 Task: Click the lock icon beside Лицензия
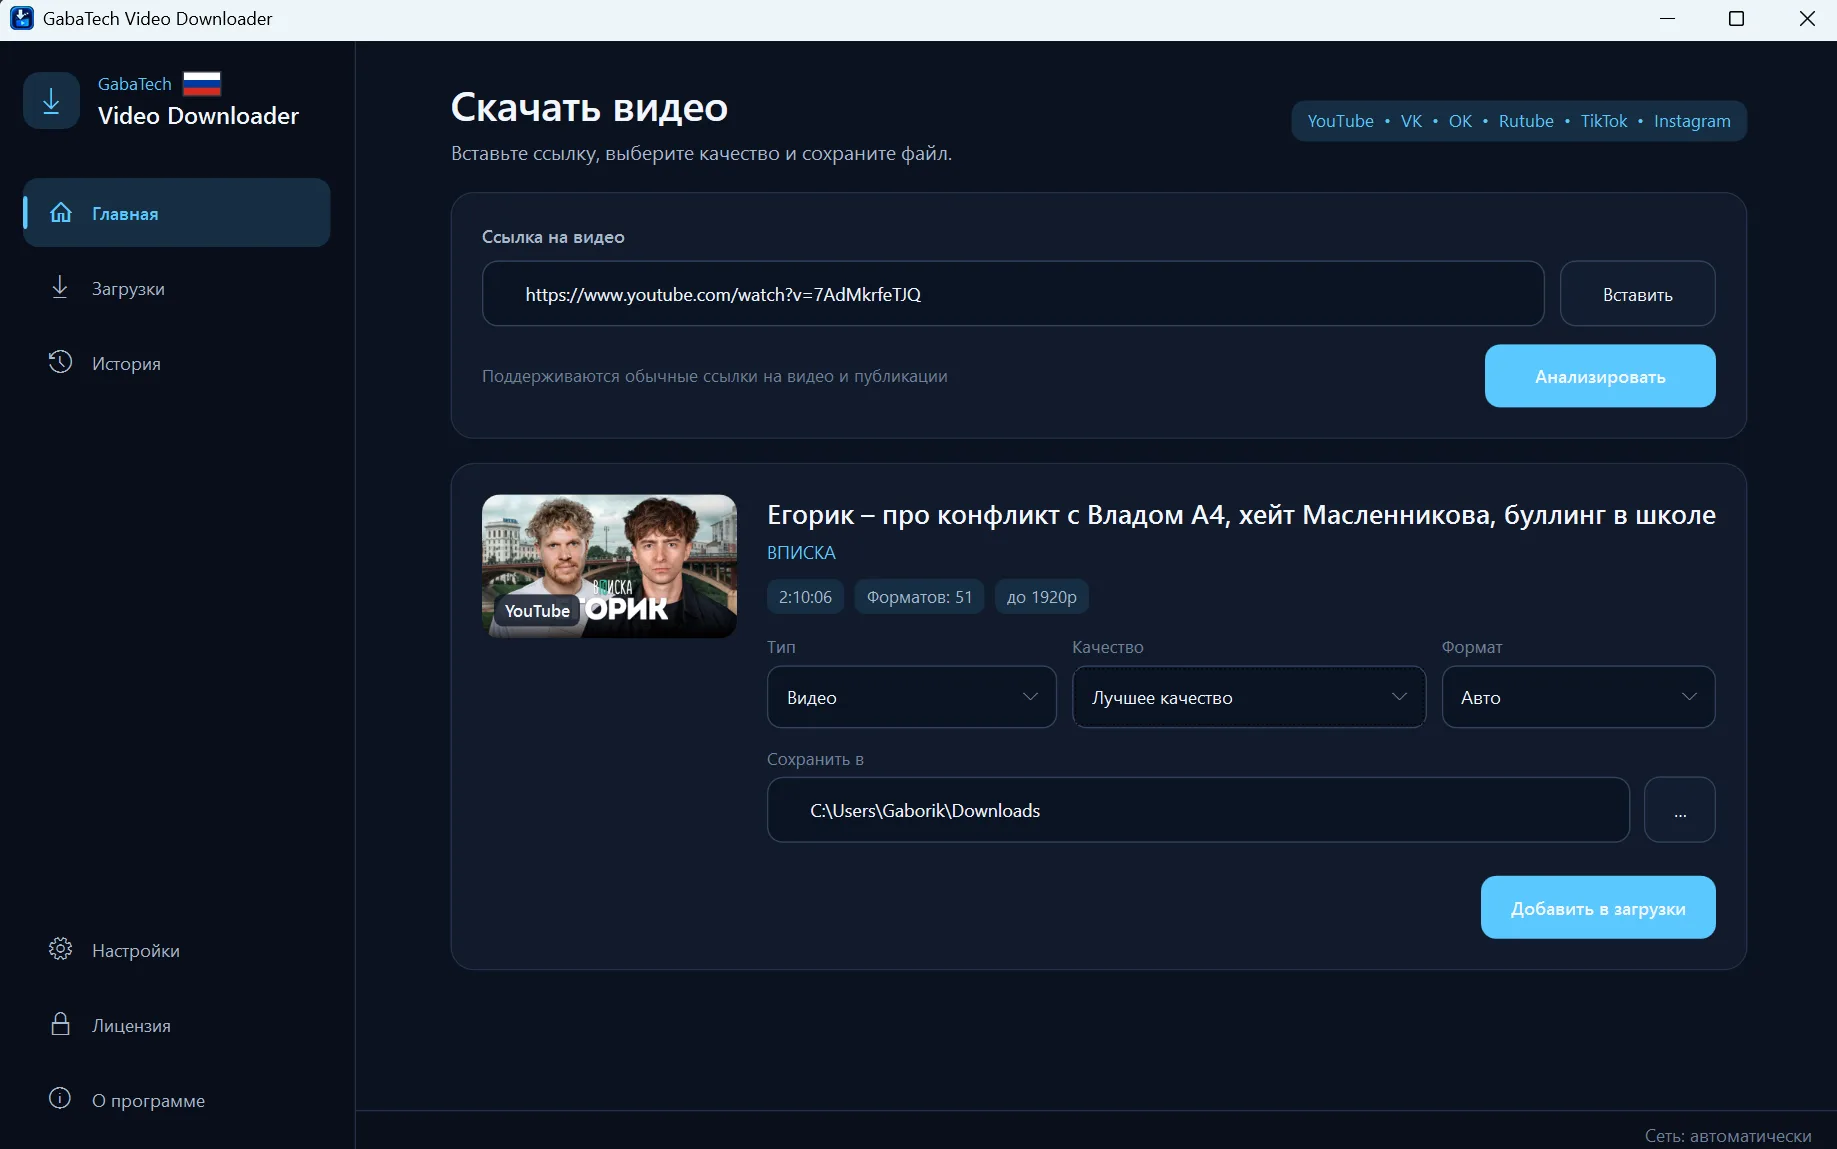click(60, 1024)
